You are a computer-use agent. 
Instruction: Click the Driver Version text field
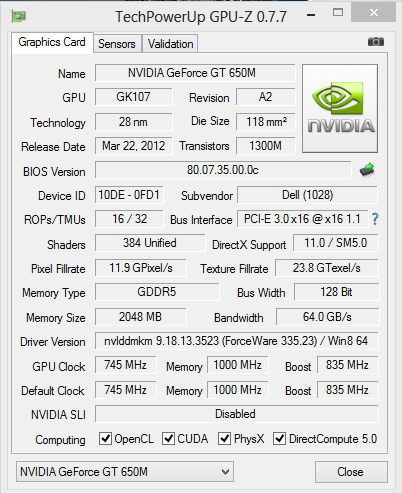[x=237, y=341]
